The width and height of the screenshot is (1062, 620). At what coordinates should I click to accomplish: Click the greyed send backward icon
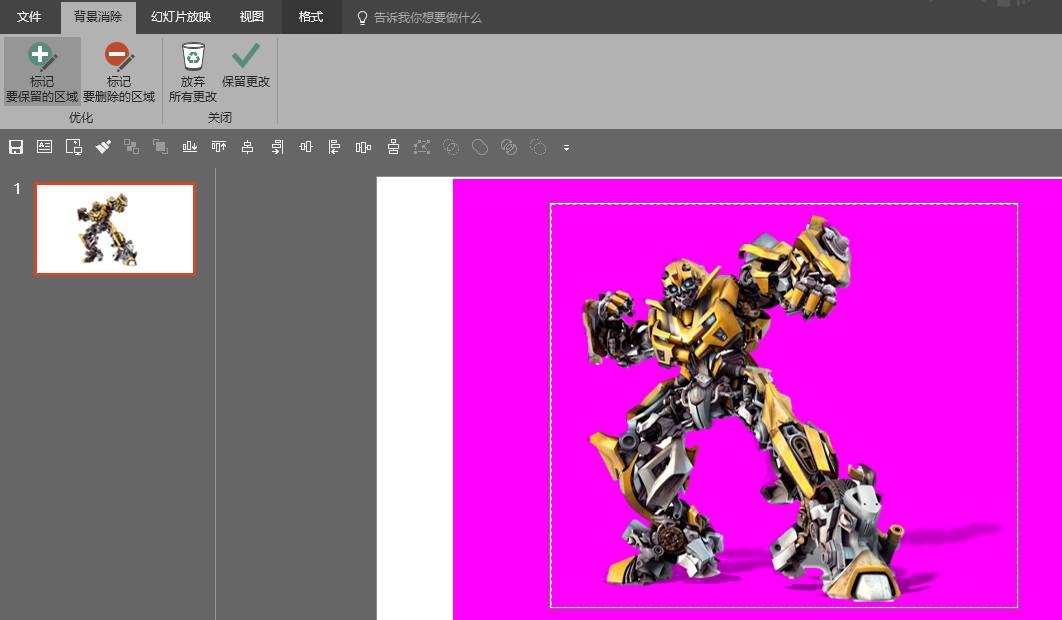161,147
